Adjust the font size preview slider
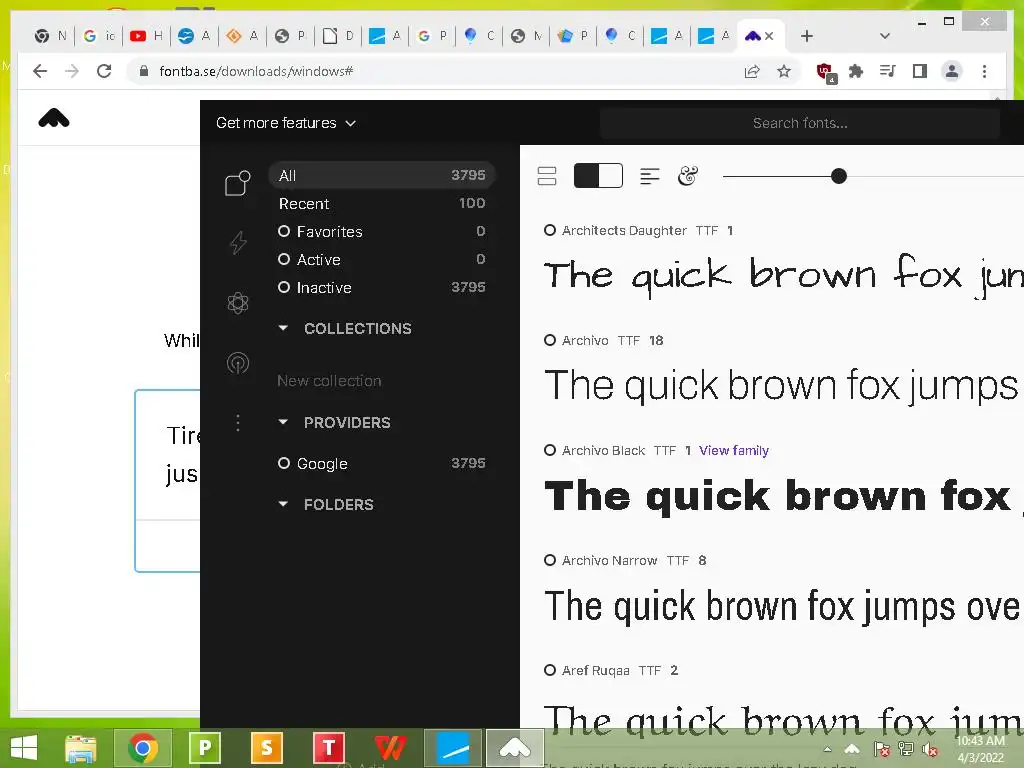The width and height of the screenshot is (1024, 768). [839, 176]
